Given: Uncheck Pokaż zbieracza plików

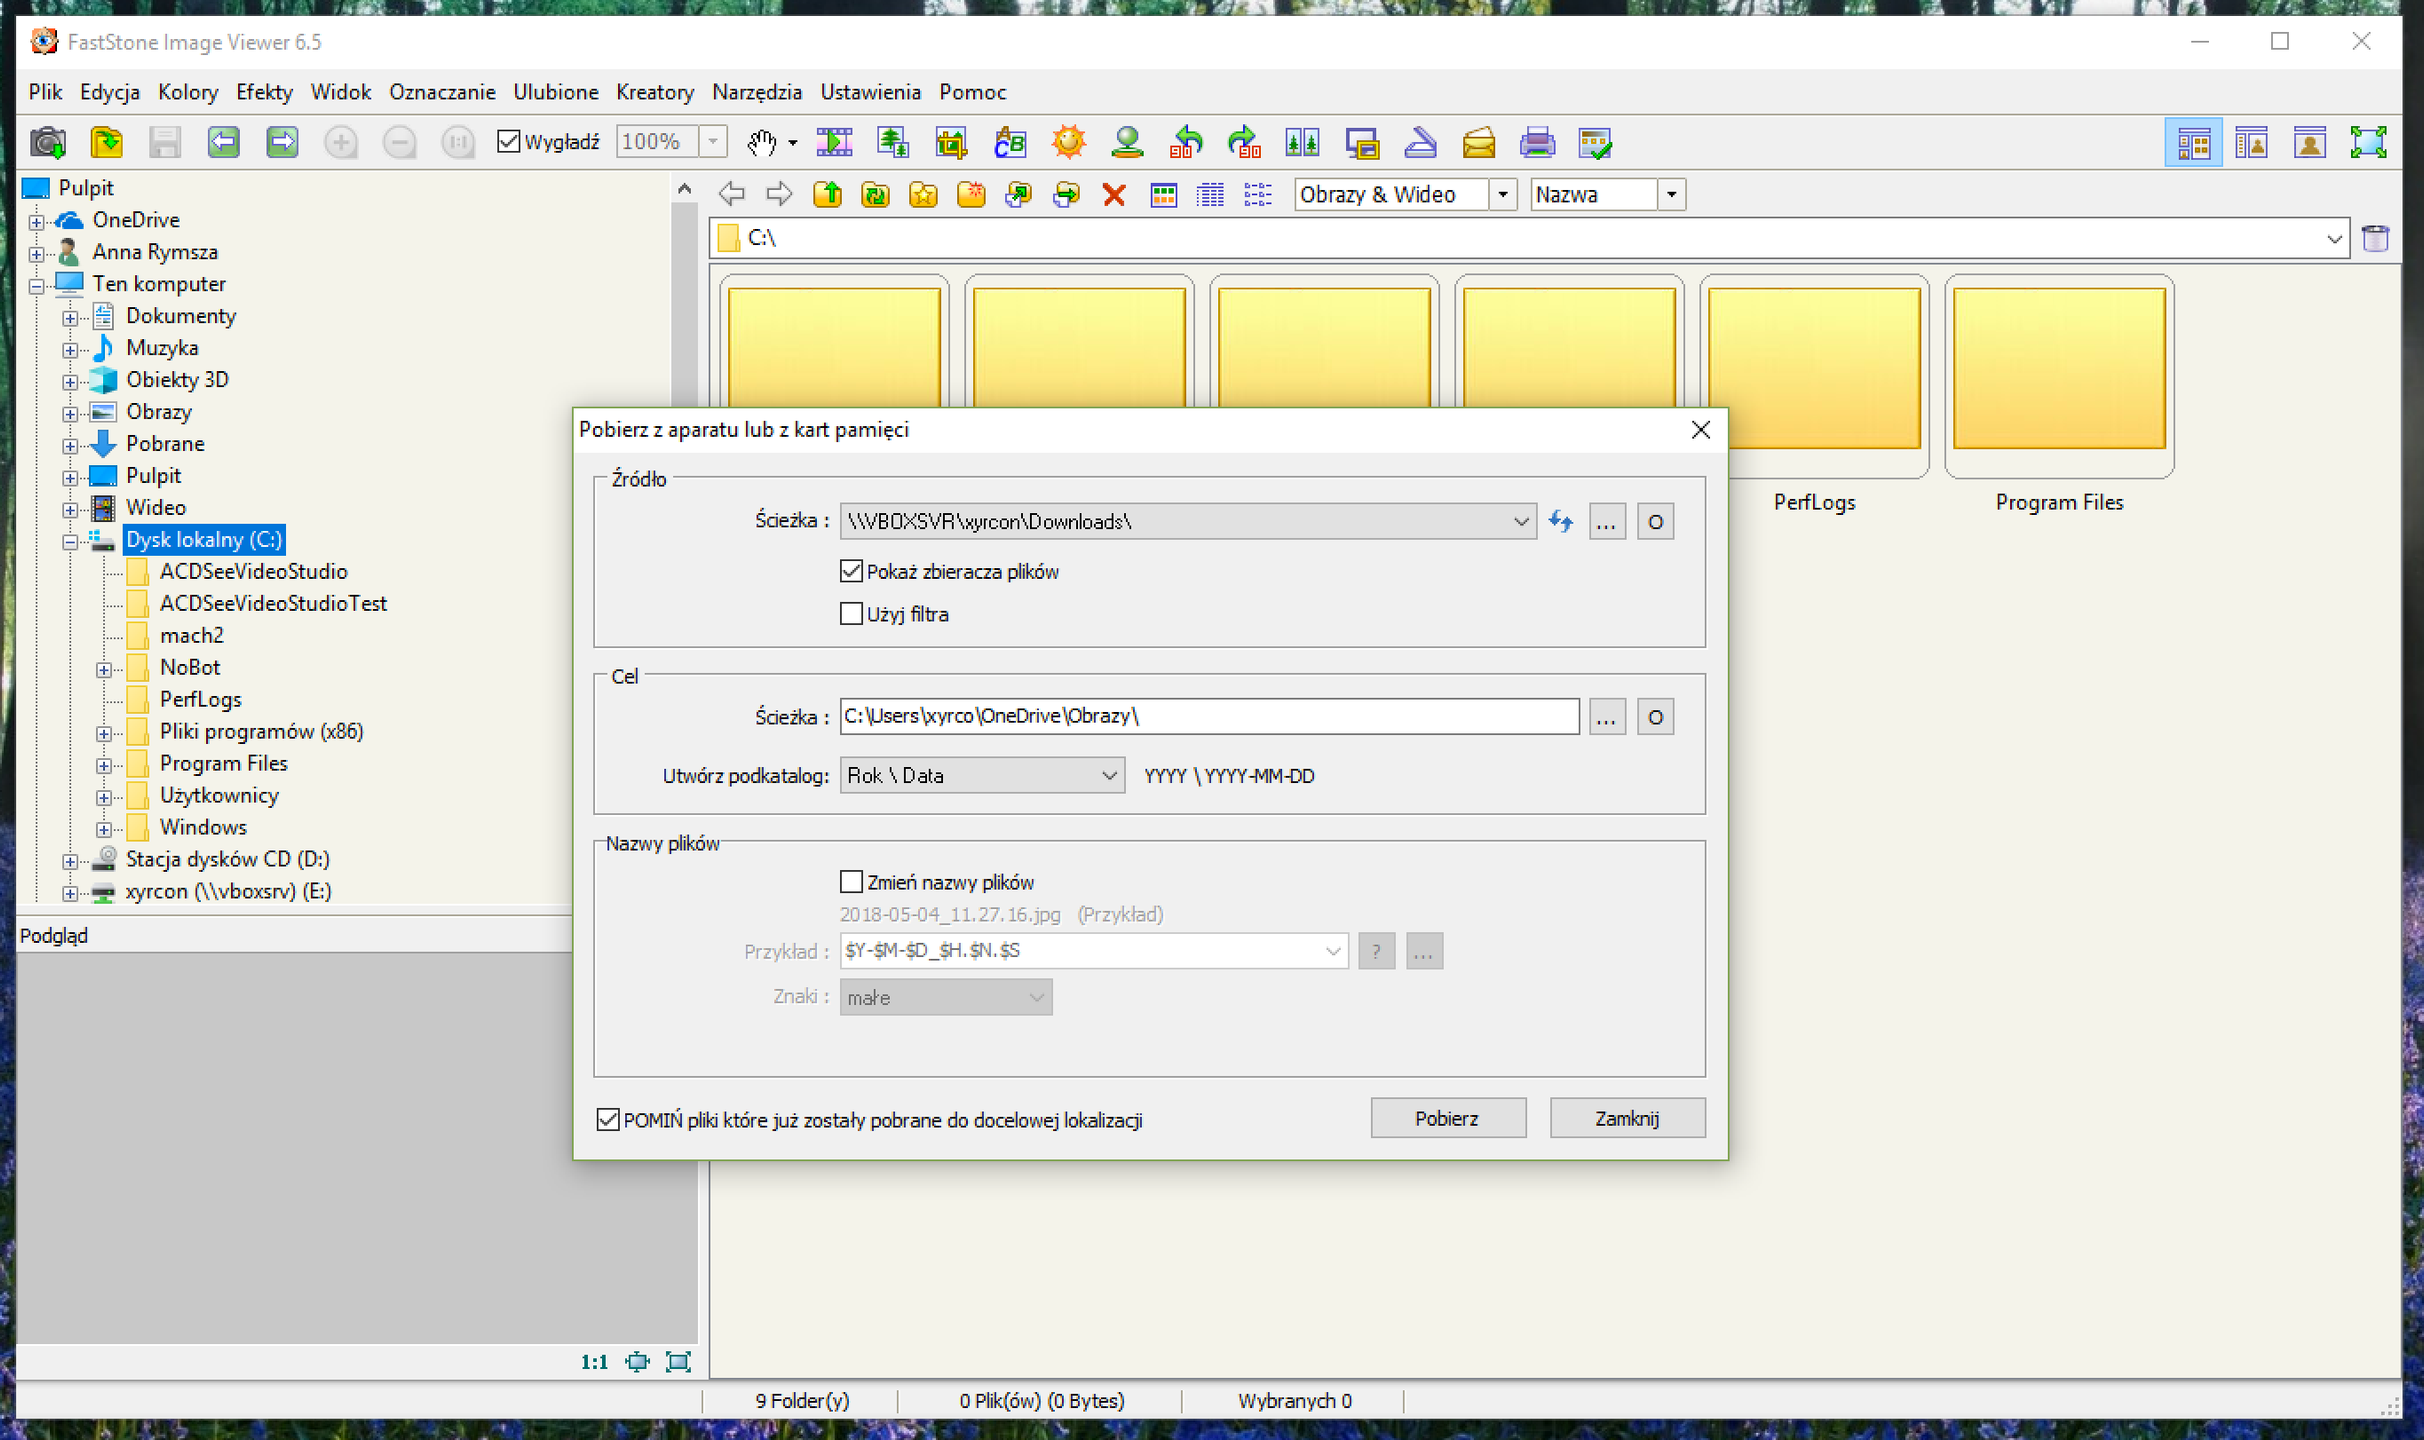Looking at the screenshot, I should tap(851, 571).
